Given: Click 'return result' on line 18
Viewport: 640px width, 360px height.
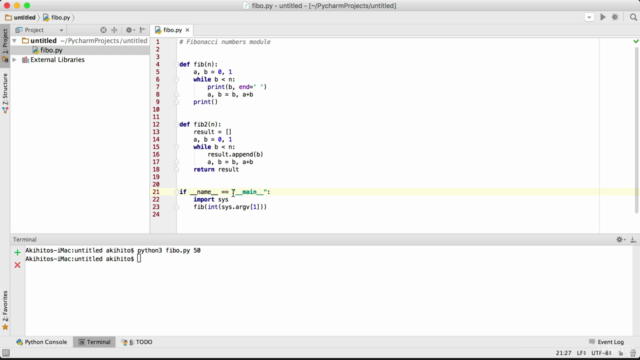Looking at the screenshot, I should pyautogui.click(x=216, y=169).
